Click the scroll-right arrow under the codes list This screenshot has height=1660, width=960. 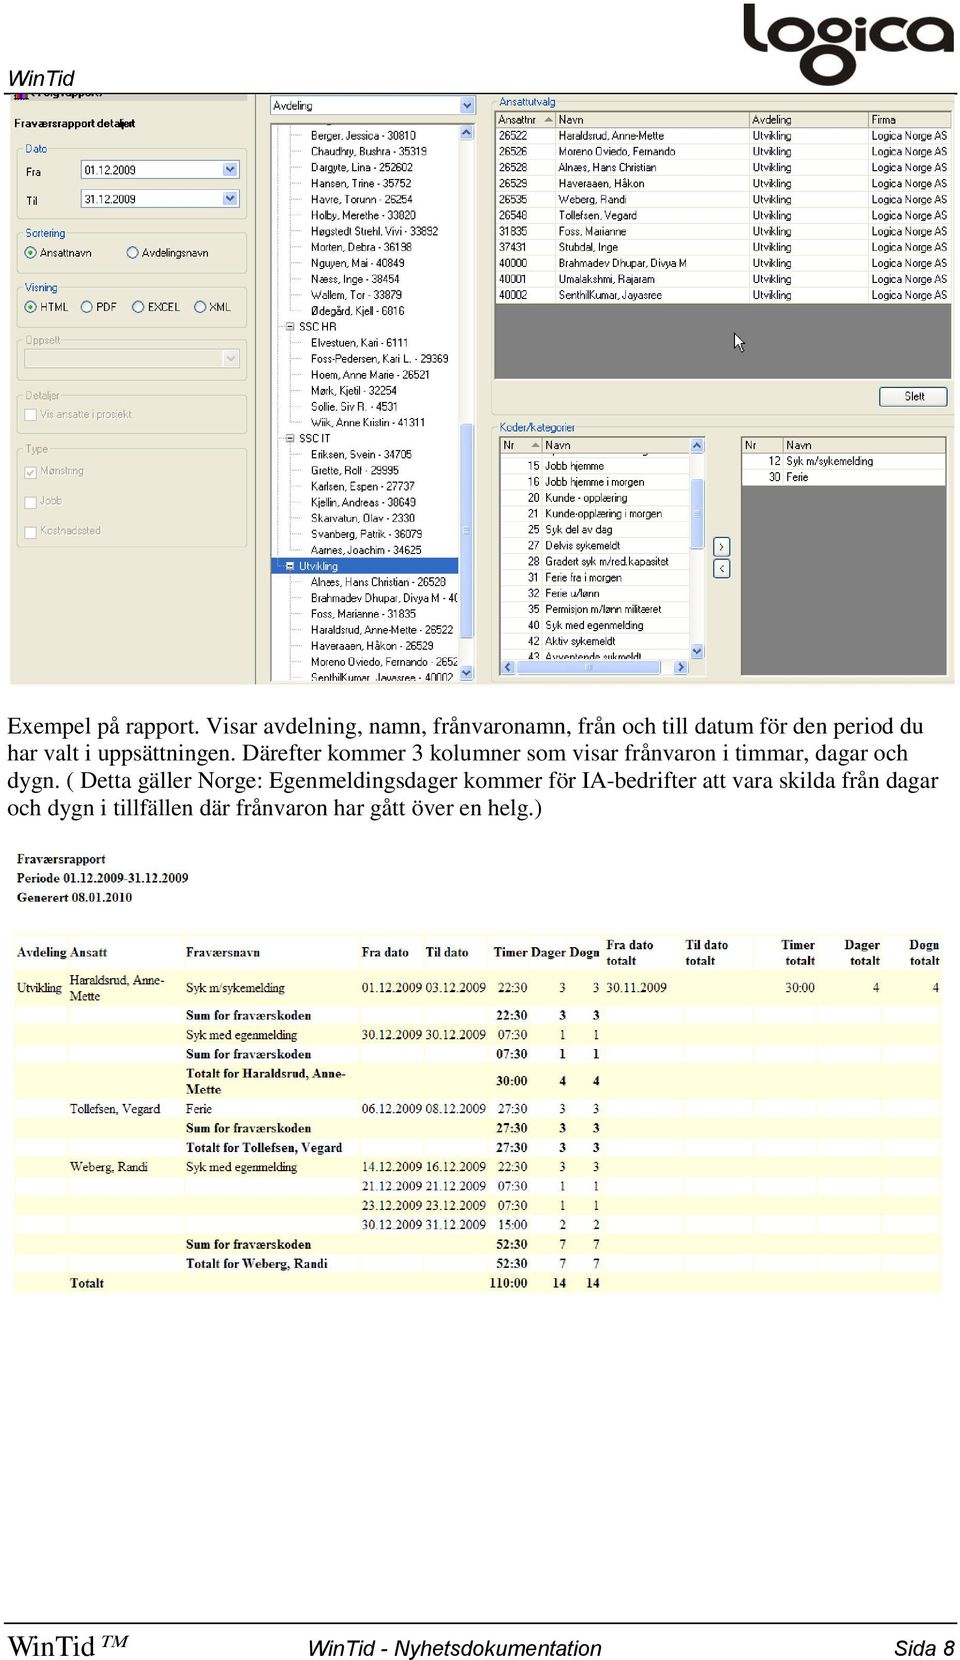pyautogui.click(x=681, y=667)
